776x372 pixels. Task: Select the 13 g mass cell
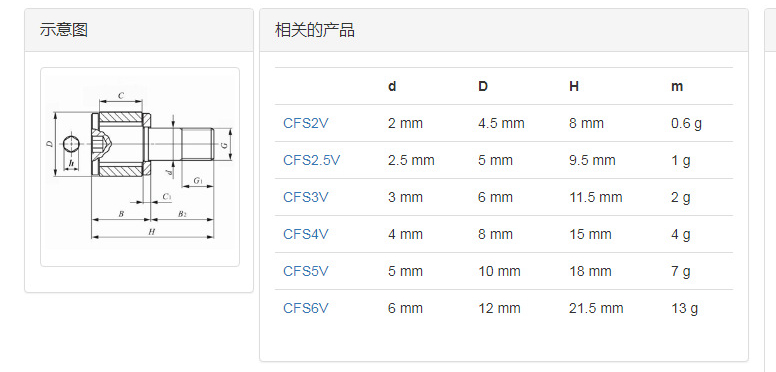tap(684, 308)
